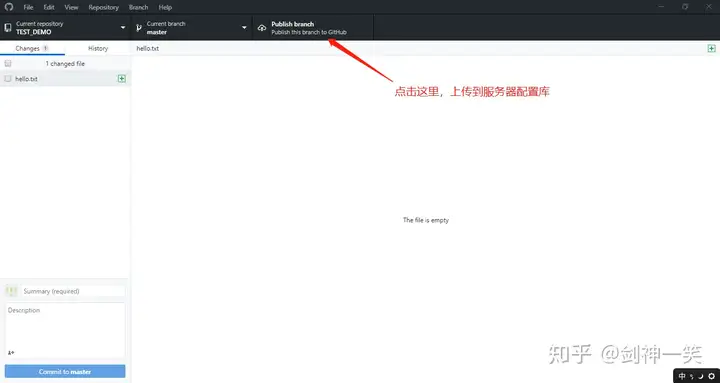Image resolution: width=720 pixels, height=383 pixels.
Task: Click the IME punctuation mode icon
Action: 692,377
